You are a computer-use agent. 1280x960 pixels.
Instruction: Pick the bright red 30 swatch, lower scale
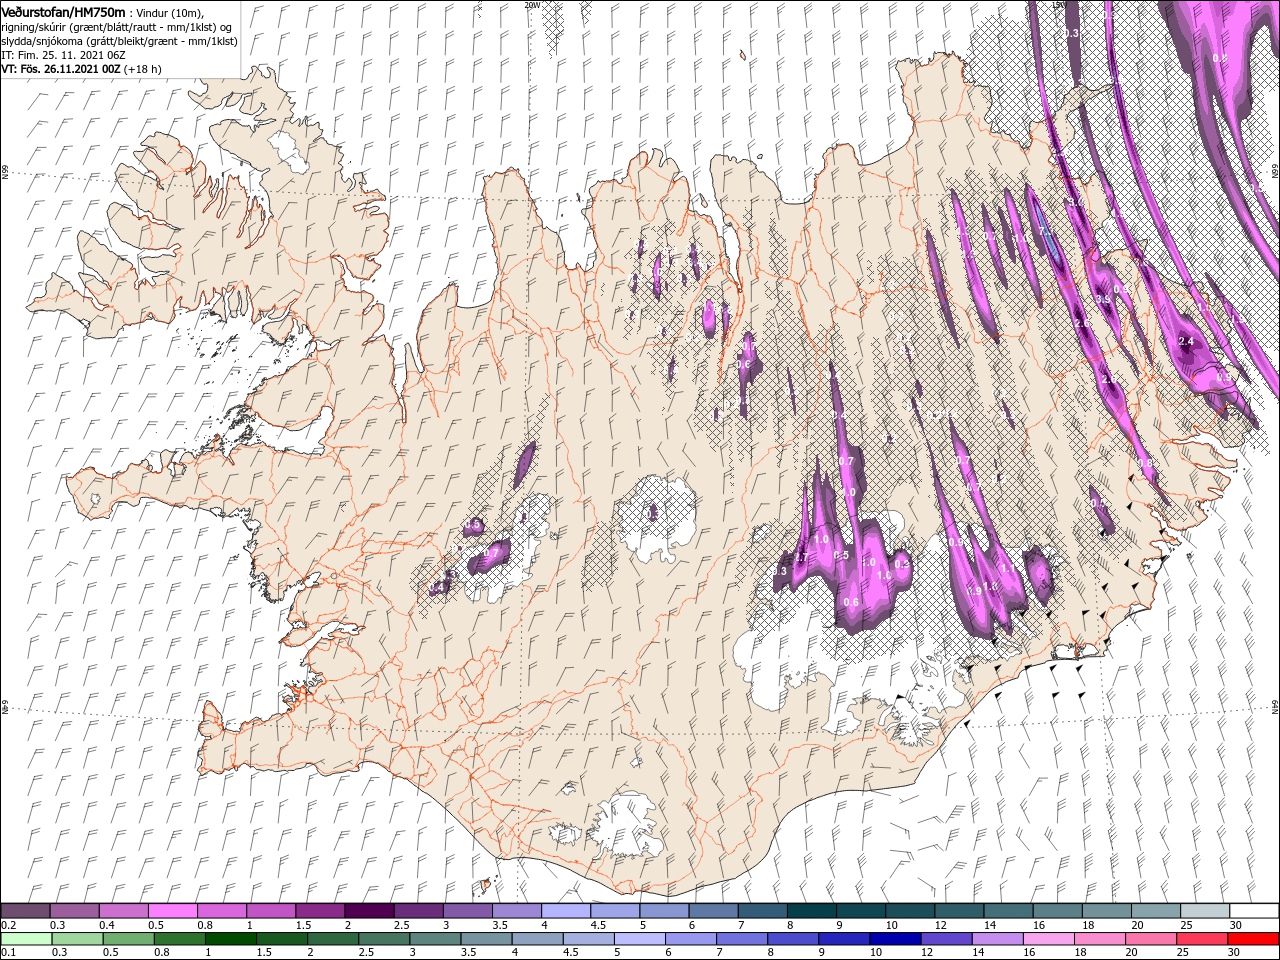point(1254,939)
